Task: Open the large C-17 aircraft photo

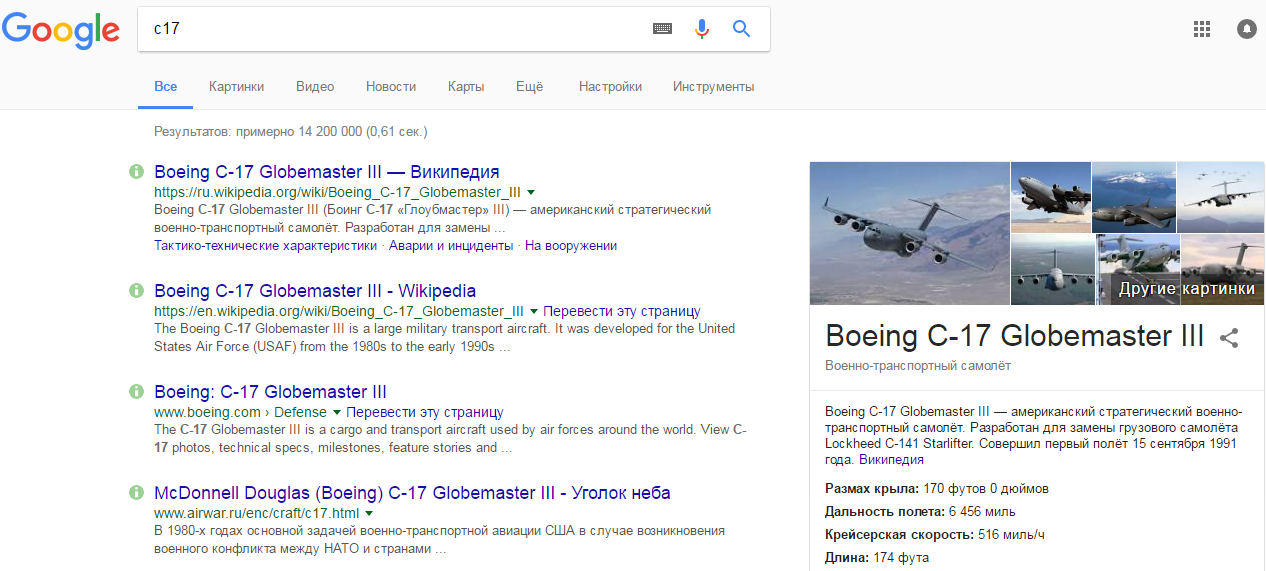Action: [909, 233]
